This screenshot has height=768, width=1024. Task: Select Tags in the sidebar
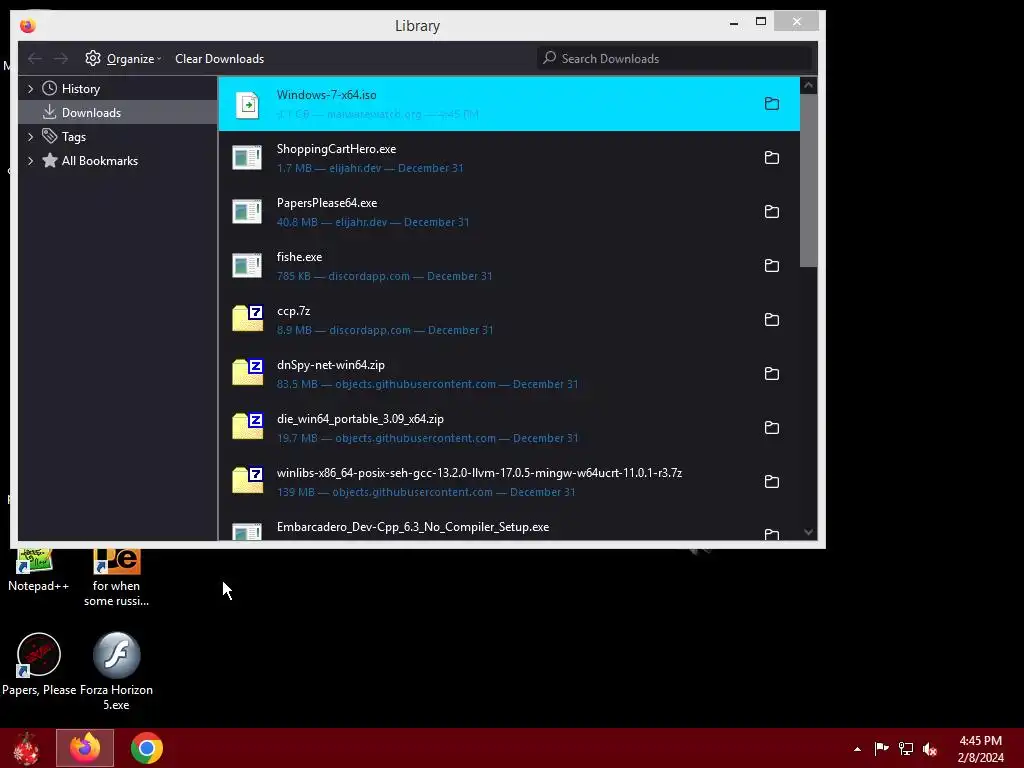[x=118, y=136]
